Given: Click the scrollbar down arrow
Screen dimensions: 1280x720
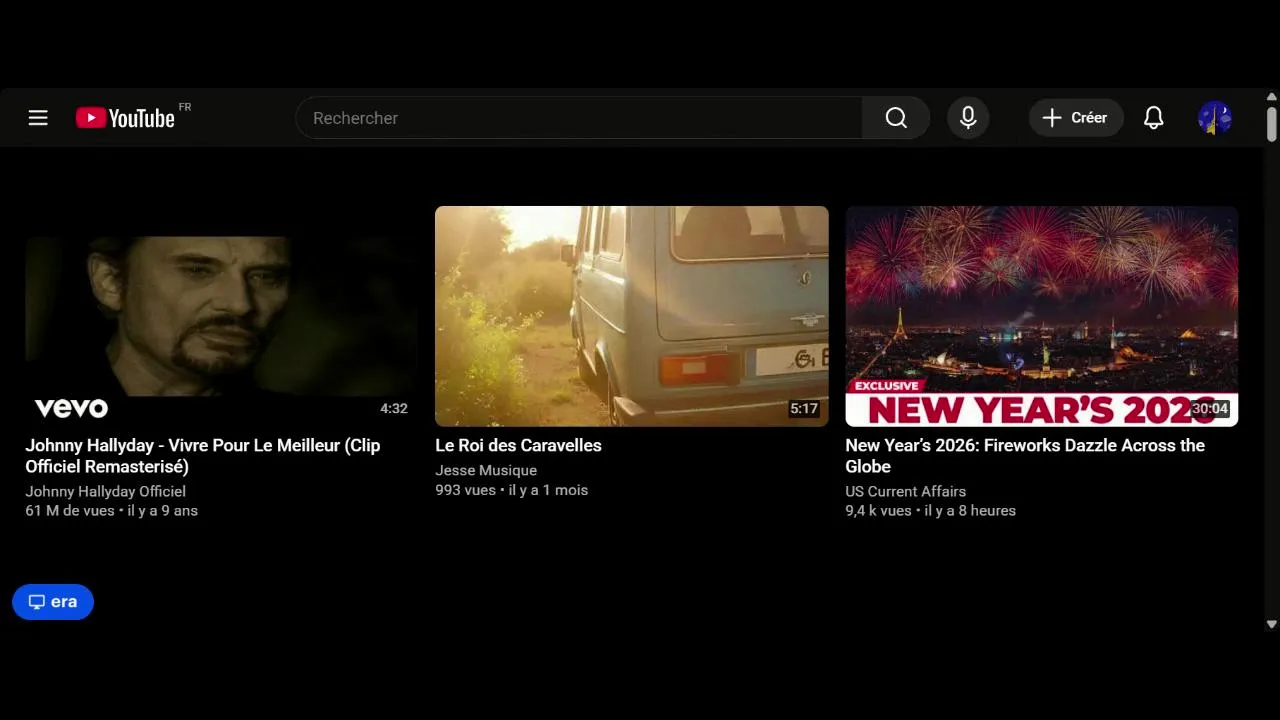Looking at the screenshot, I should click(1272, 624).
